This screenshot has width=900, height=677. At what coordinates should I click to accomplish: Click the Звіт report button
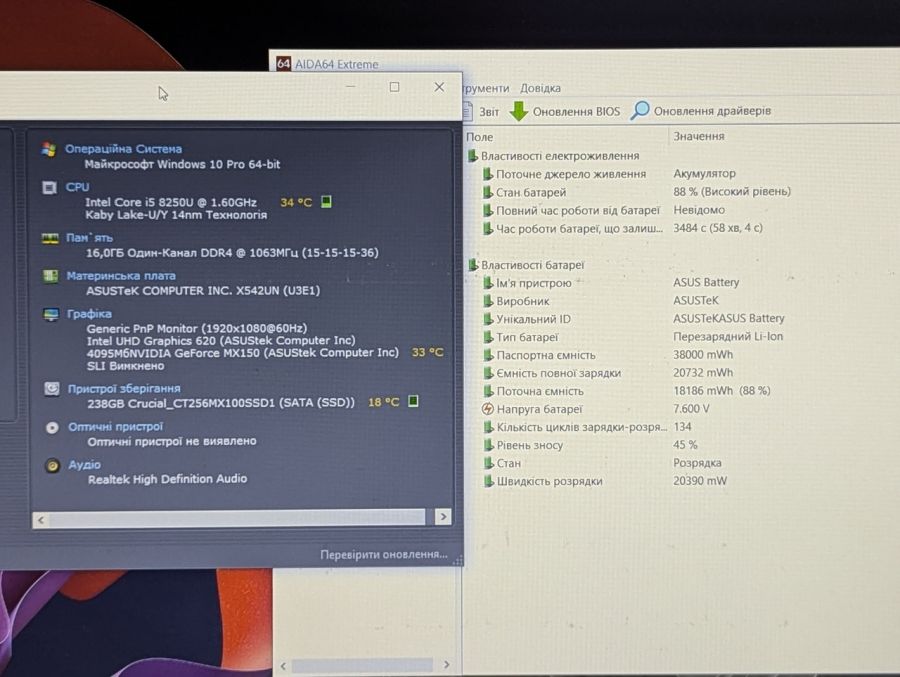[481, 111]
